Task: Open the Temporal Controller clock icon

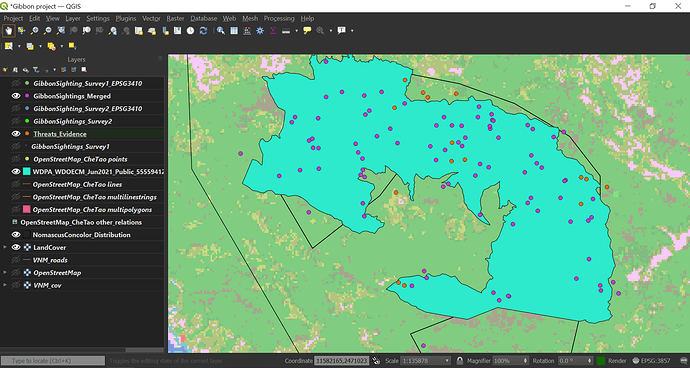Action: (190, 31)
